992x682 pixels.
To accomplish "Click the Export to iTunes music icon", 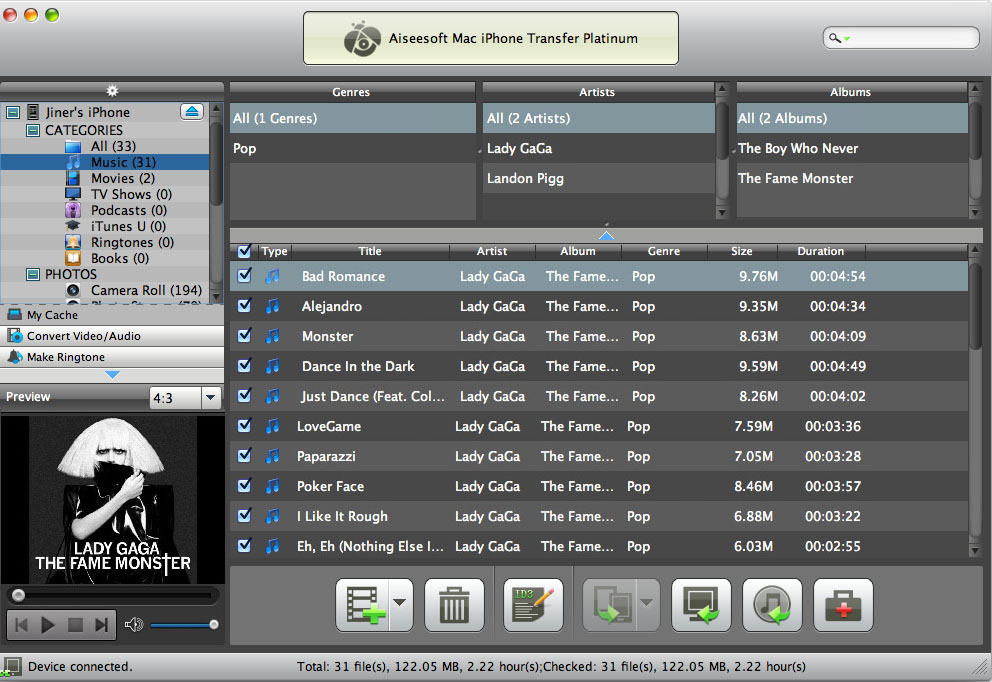I will [772, 605].
